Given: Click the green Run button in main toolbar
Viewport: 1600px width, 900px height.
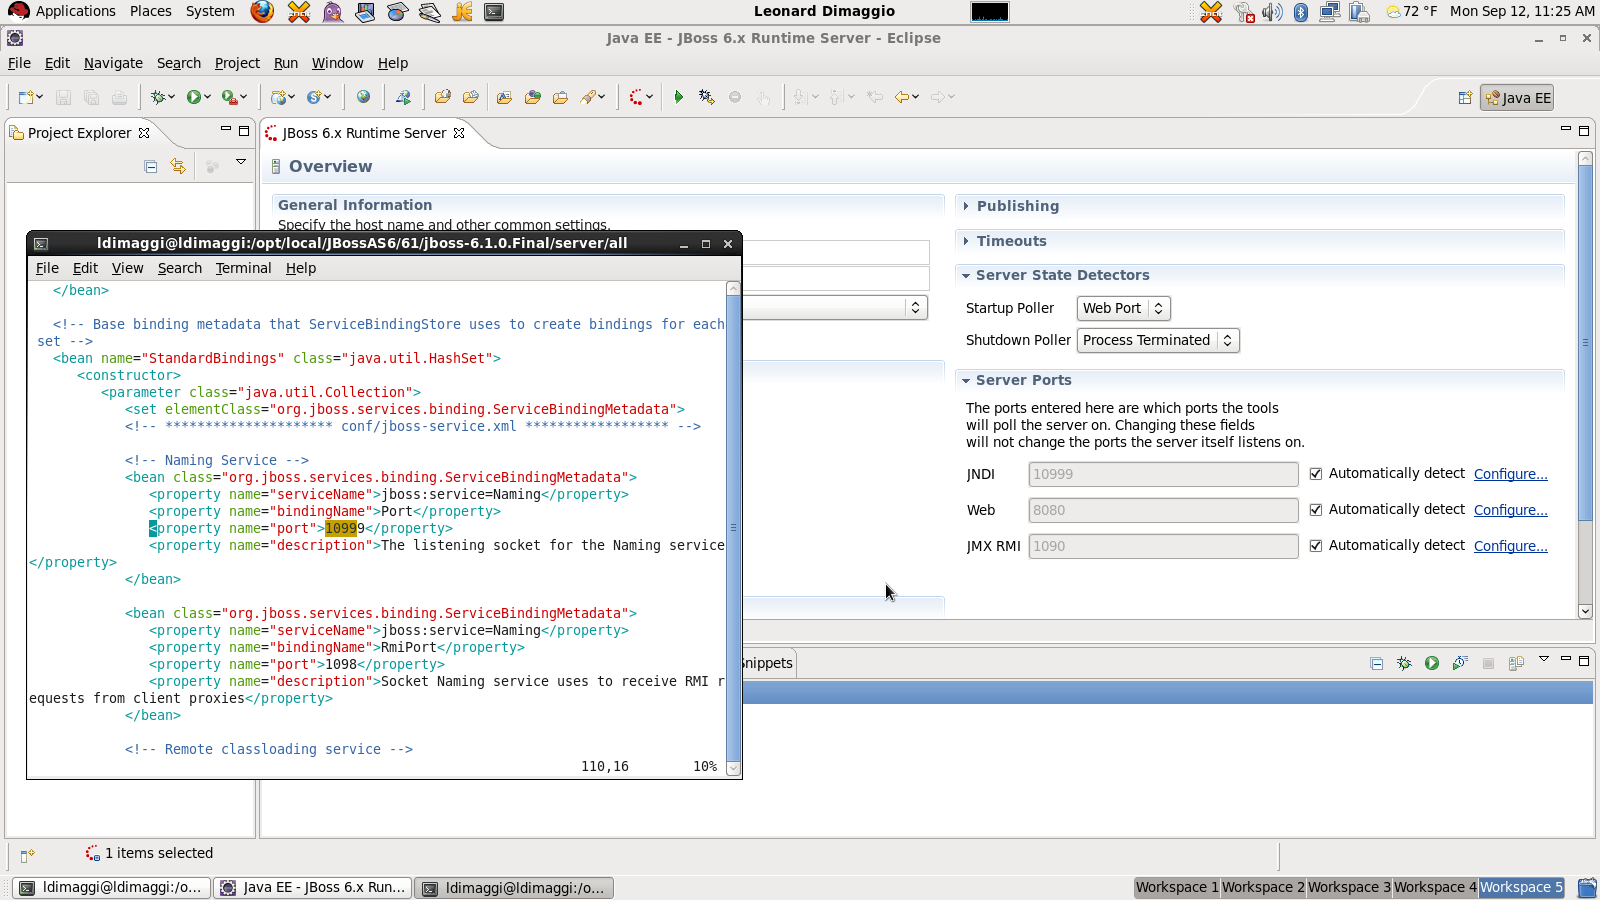Looking at the screenshot, I should coord(194,97).
